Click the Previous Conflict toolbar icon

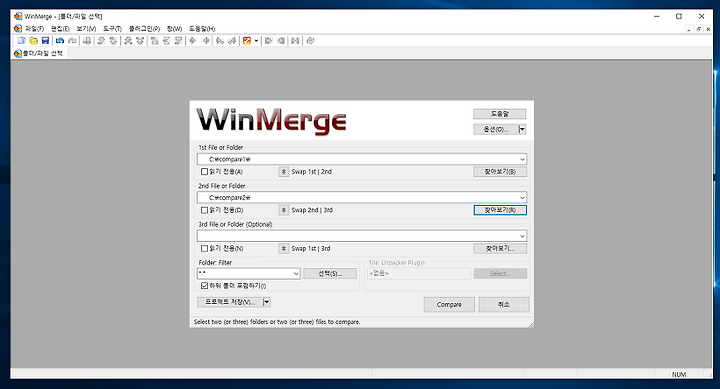(x=140, y=41)
